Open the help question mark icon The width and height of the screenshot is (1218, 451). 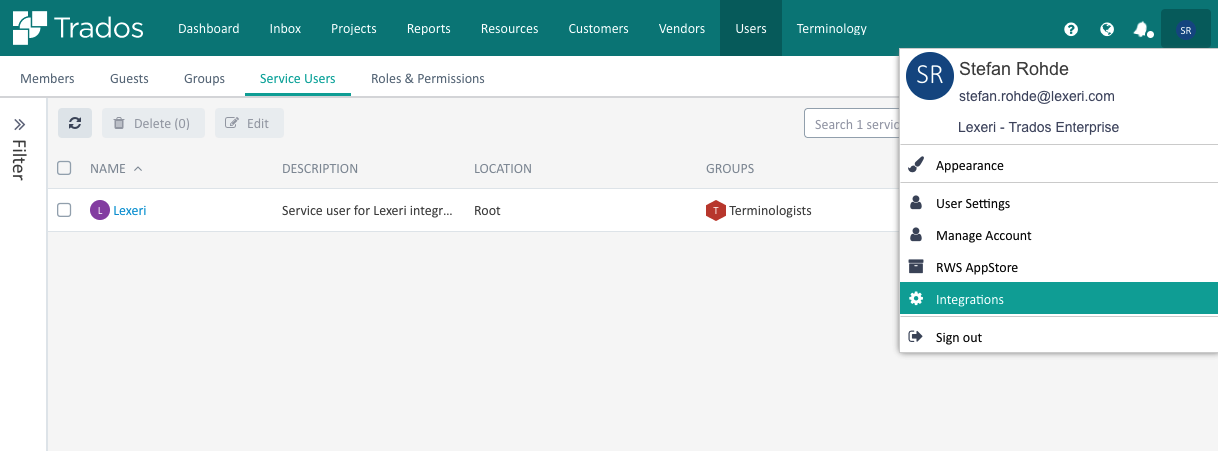coord(1071,29)
